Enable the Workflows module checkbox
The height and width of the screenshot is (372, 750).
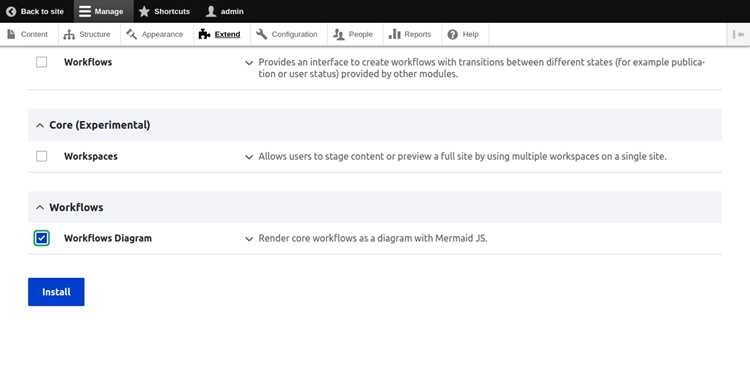tap(42, 62)
